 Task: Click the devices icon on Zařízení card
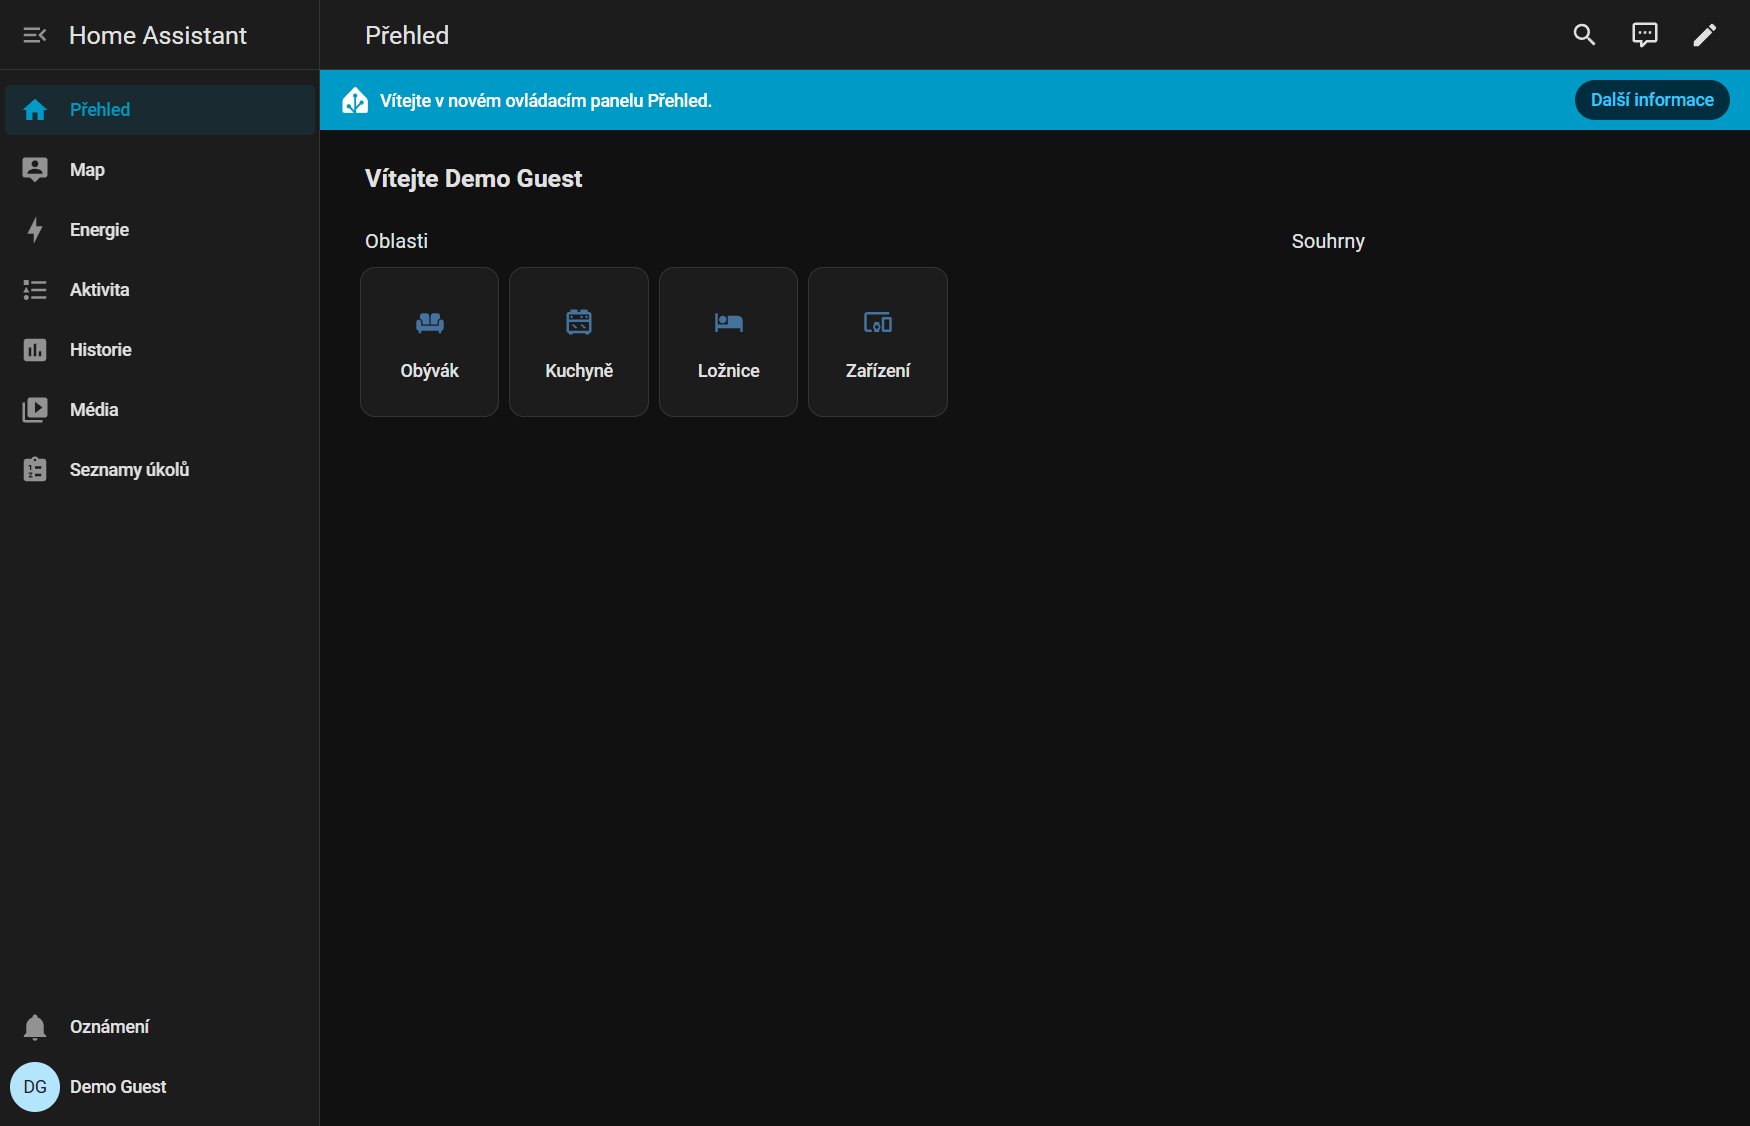[878, 322]
